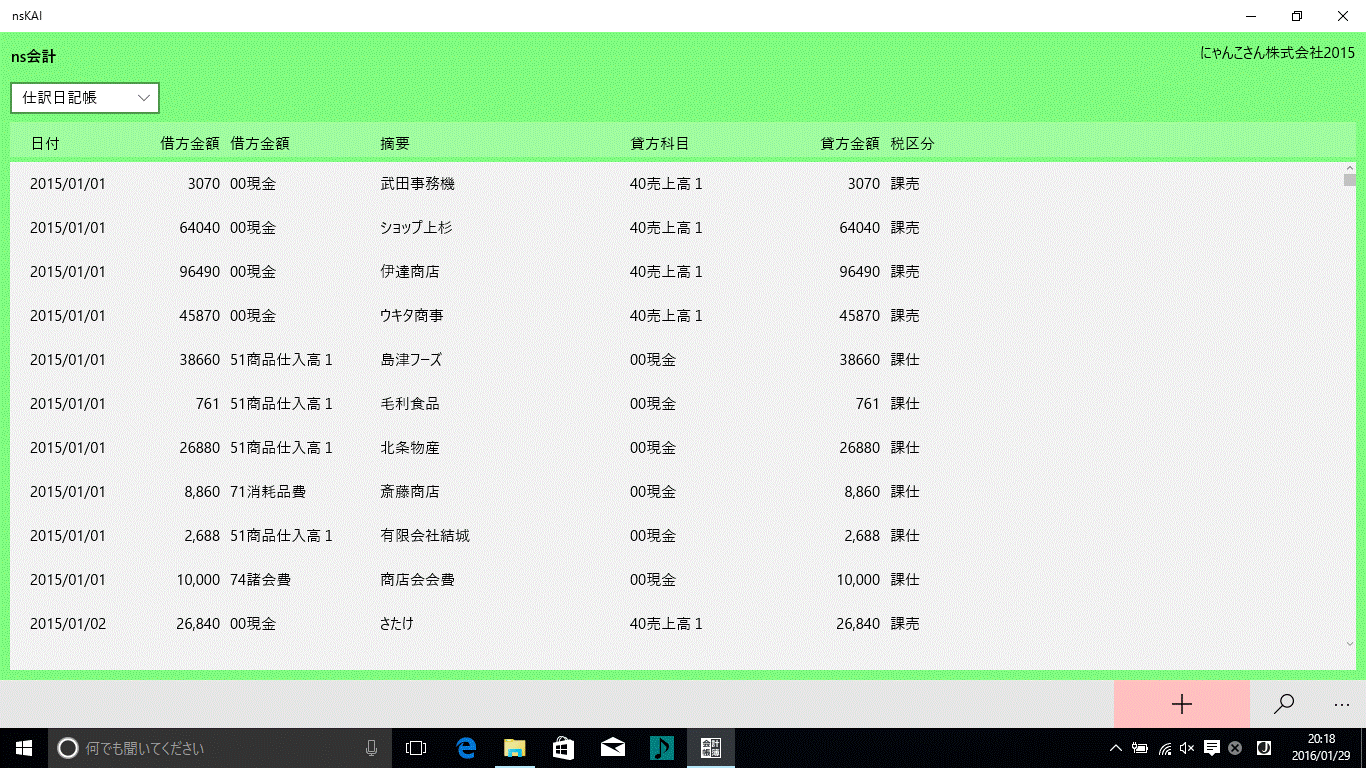Open the Store app from the taskbar
This screenshot has width=1366, height=768.
pyautogui.click(x=564, y=748)
